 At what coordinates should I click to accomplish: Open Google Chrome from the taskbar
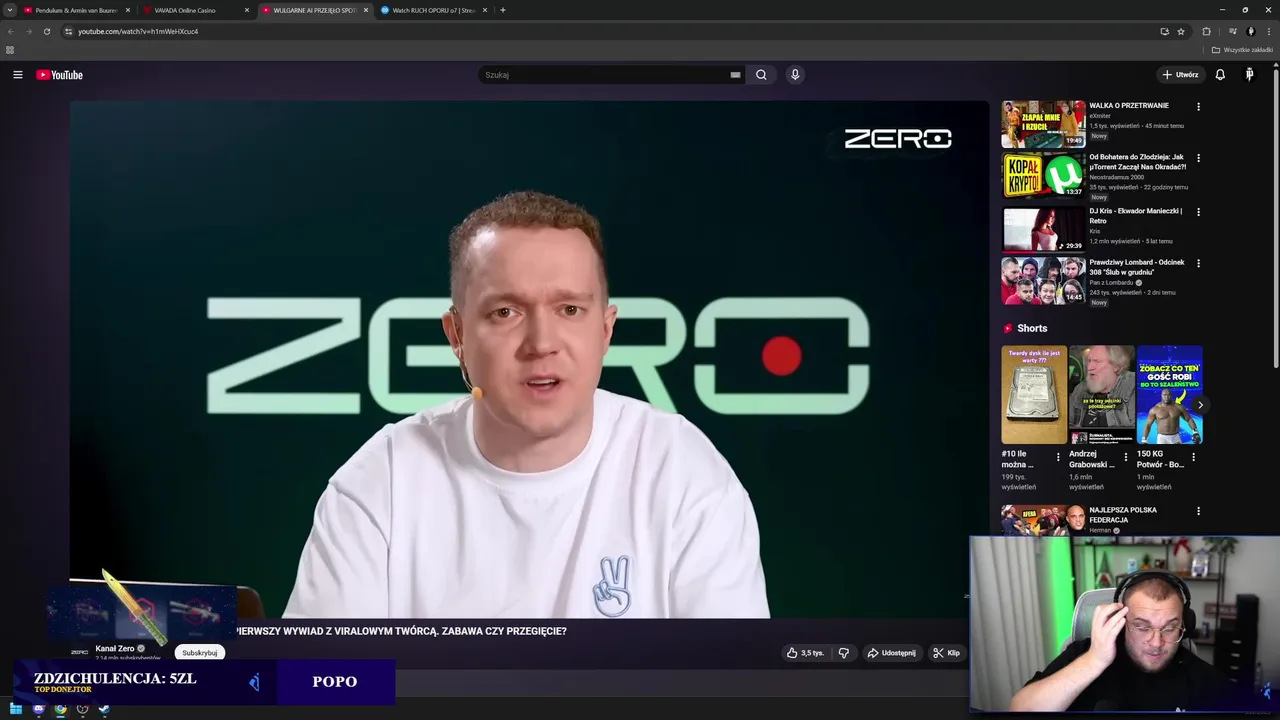click(x=60, y=710)
